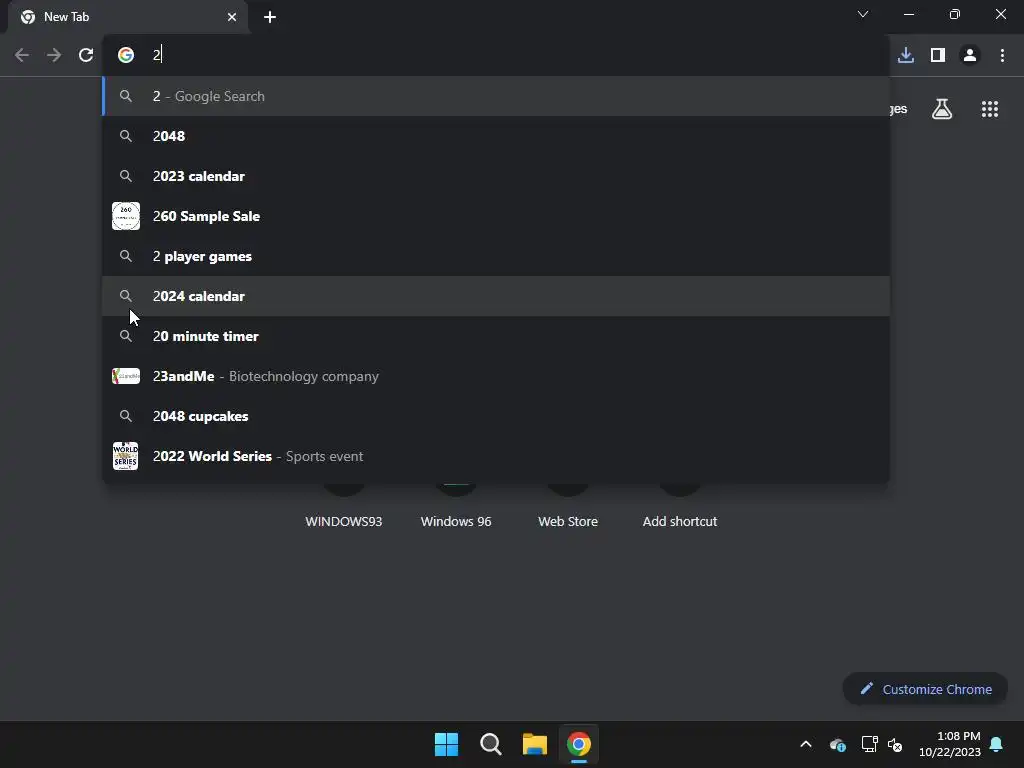Choose the '2048' suggestion
Screen dimensions: 1024x768
(496, 136)
